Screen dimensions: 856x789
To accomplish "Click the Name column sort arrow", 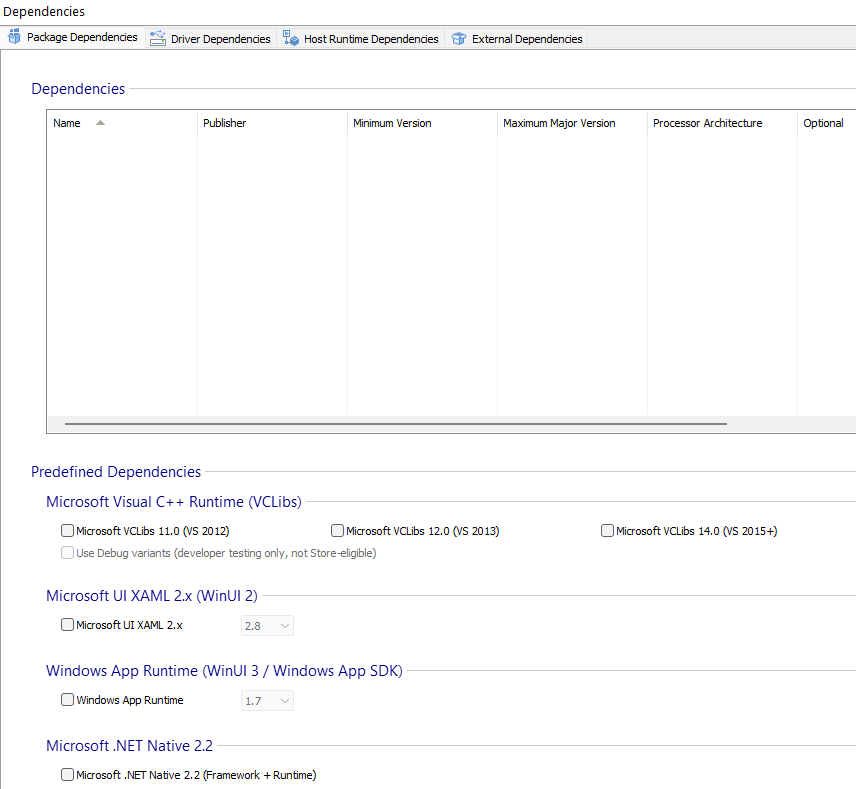I will (x=100, y=123).
